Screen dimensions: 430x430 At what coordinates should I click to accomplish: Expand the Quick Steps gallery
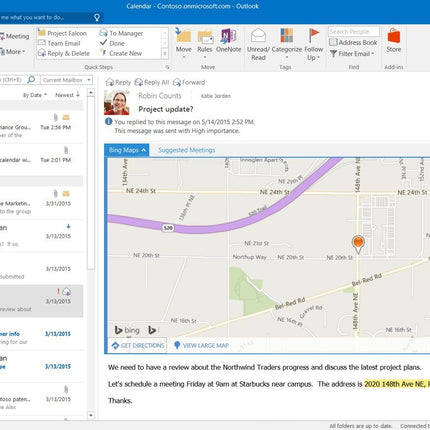(x=165, y=54)
